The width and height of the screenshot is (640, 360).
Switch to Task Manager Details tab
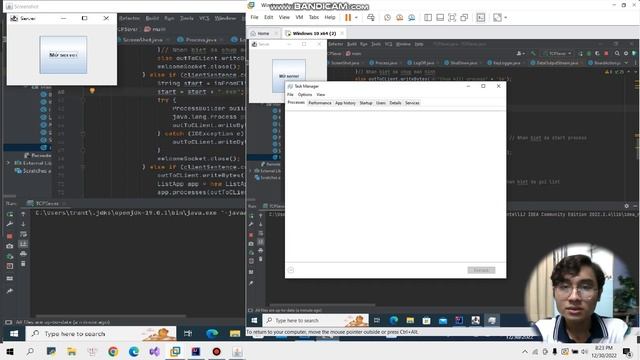tap(395, 103)
